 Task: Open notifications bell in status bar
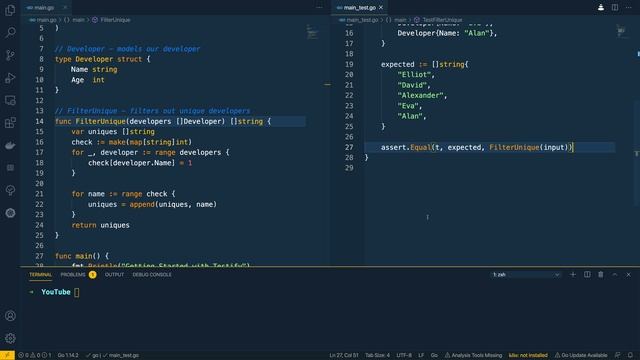click(x=631, y=355)
